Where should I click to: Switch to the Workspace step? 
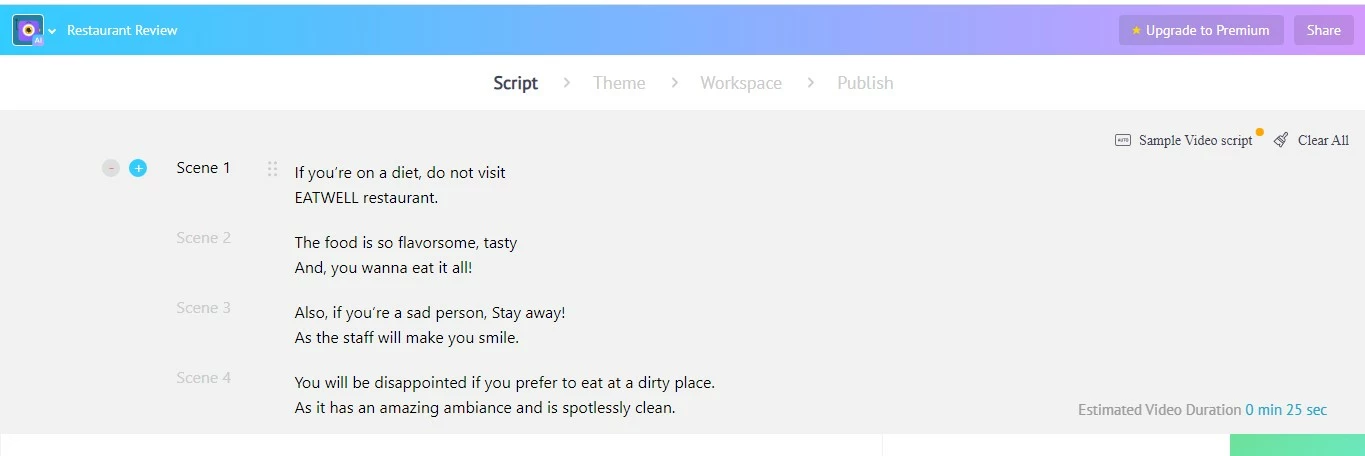(741, 83)
